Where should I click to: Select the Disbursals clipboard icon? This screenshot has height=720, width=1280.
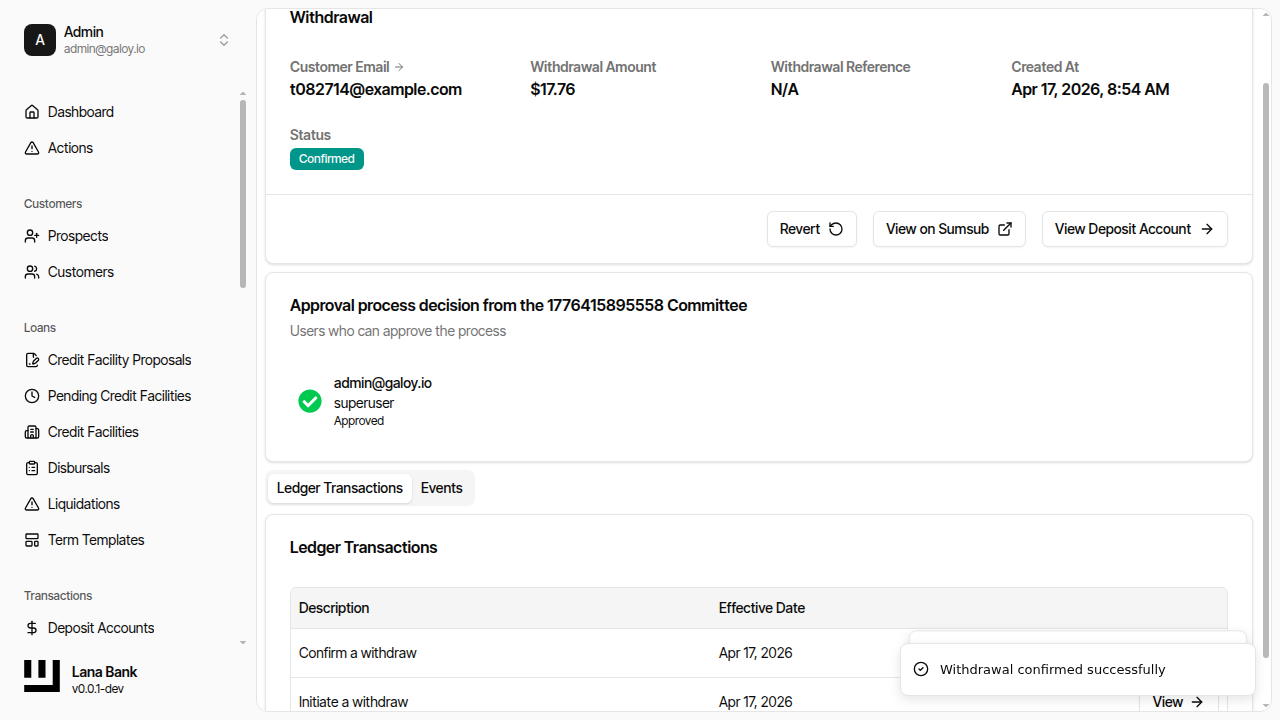(31, 467)
